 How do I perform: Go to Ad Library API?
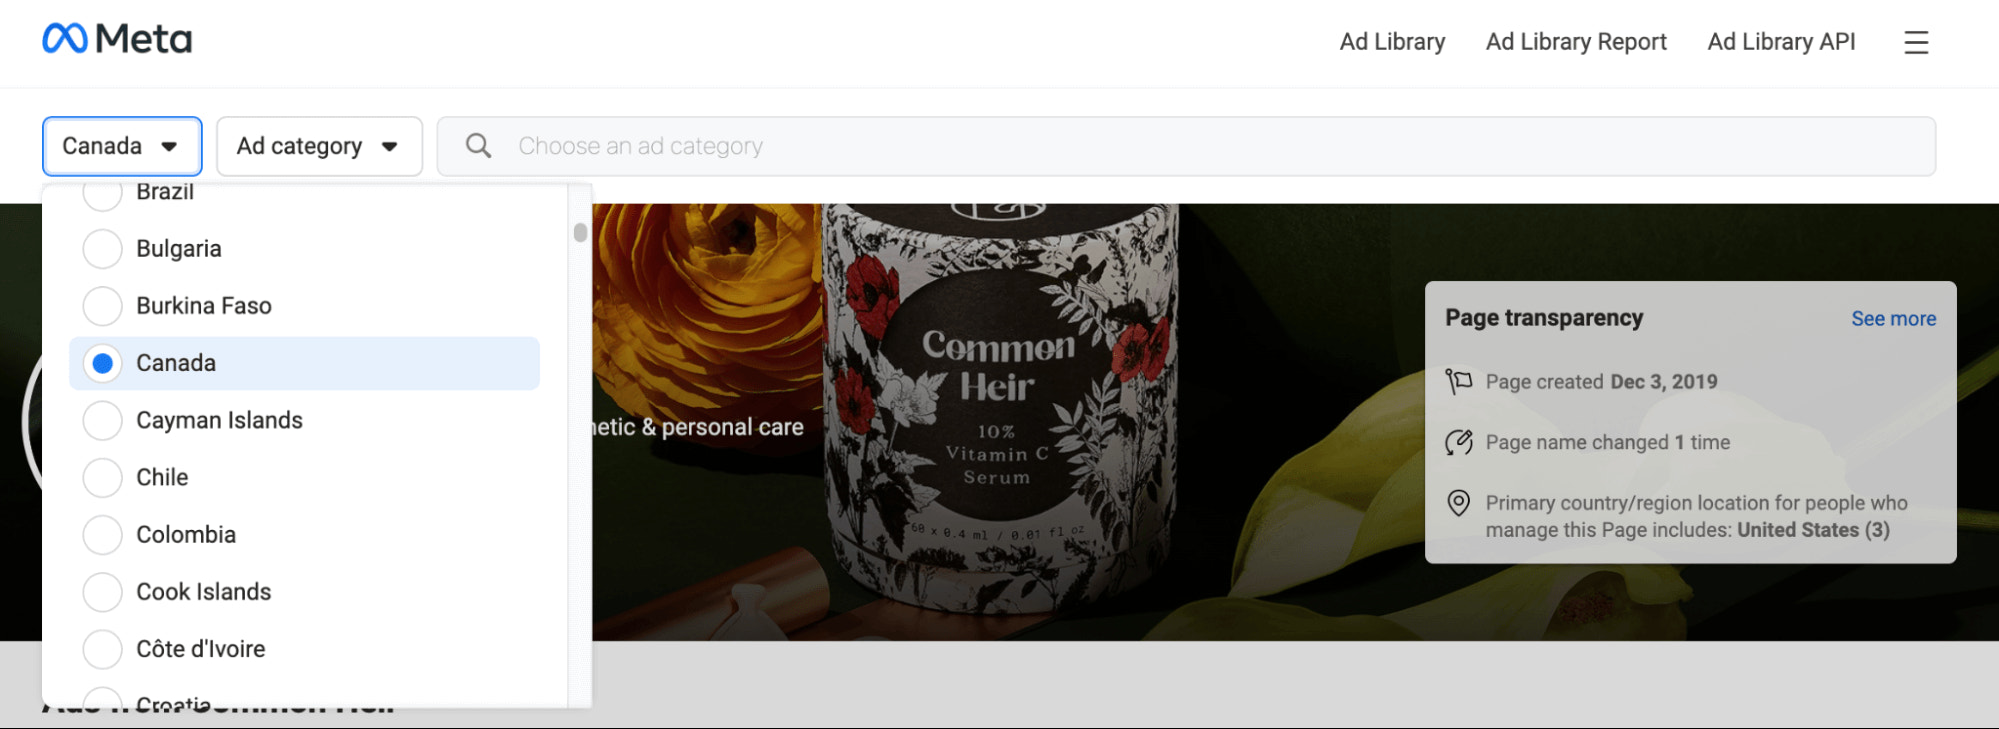point(1781,42)
